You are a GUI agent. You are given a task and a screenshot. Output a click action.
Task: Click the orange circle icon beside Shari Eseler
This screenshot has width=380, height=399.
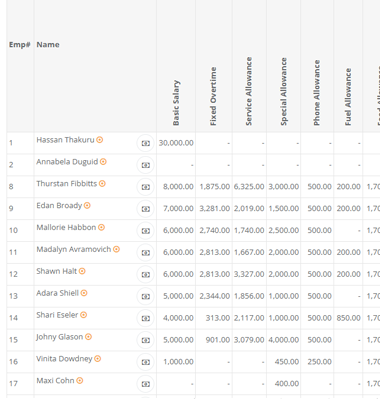84,315
